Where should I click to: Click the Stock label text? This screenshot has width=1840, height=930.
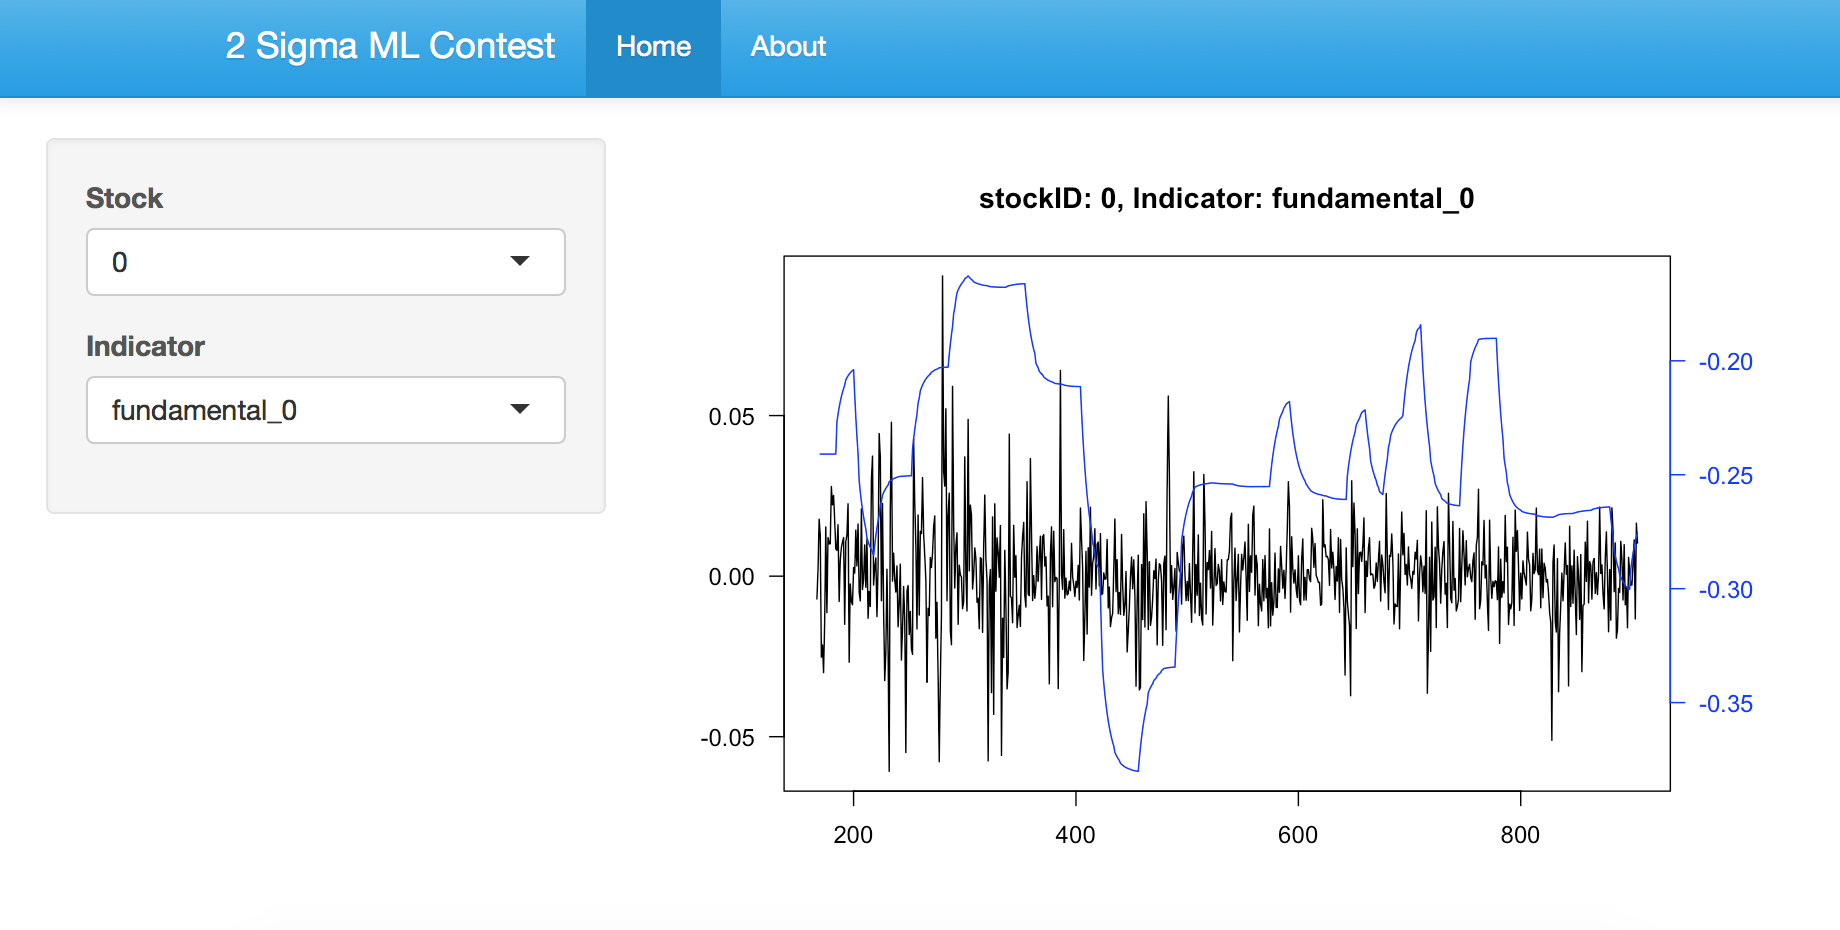pos(124,198)
